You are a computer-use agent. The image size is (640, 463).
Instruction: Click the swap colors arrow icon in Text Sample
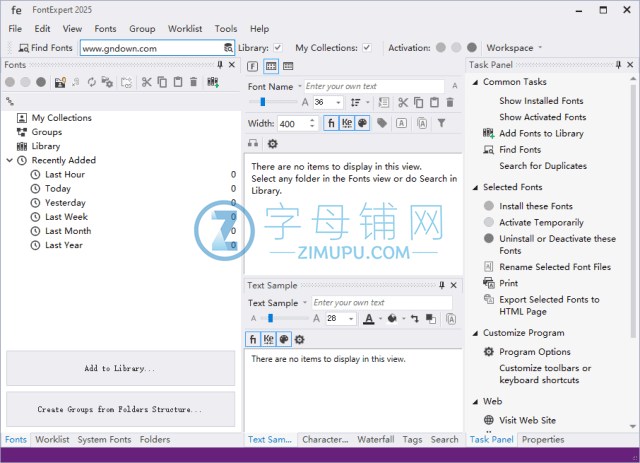point(415,318)
